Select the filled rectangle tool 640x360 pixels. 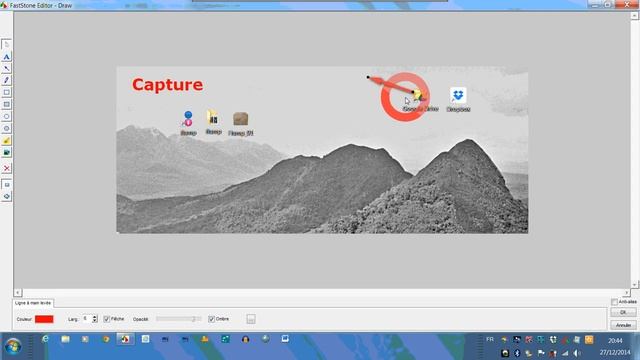pos(7,104)
